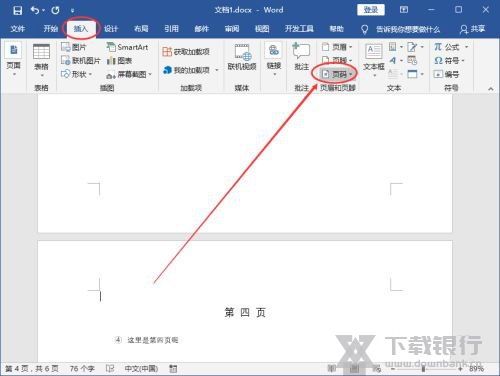The image size is (500, 376).
Task: Click the 第 4 页, 共 6 页 page indicator
Action: coord(32,369)
